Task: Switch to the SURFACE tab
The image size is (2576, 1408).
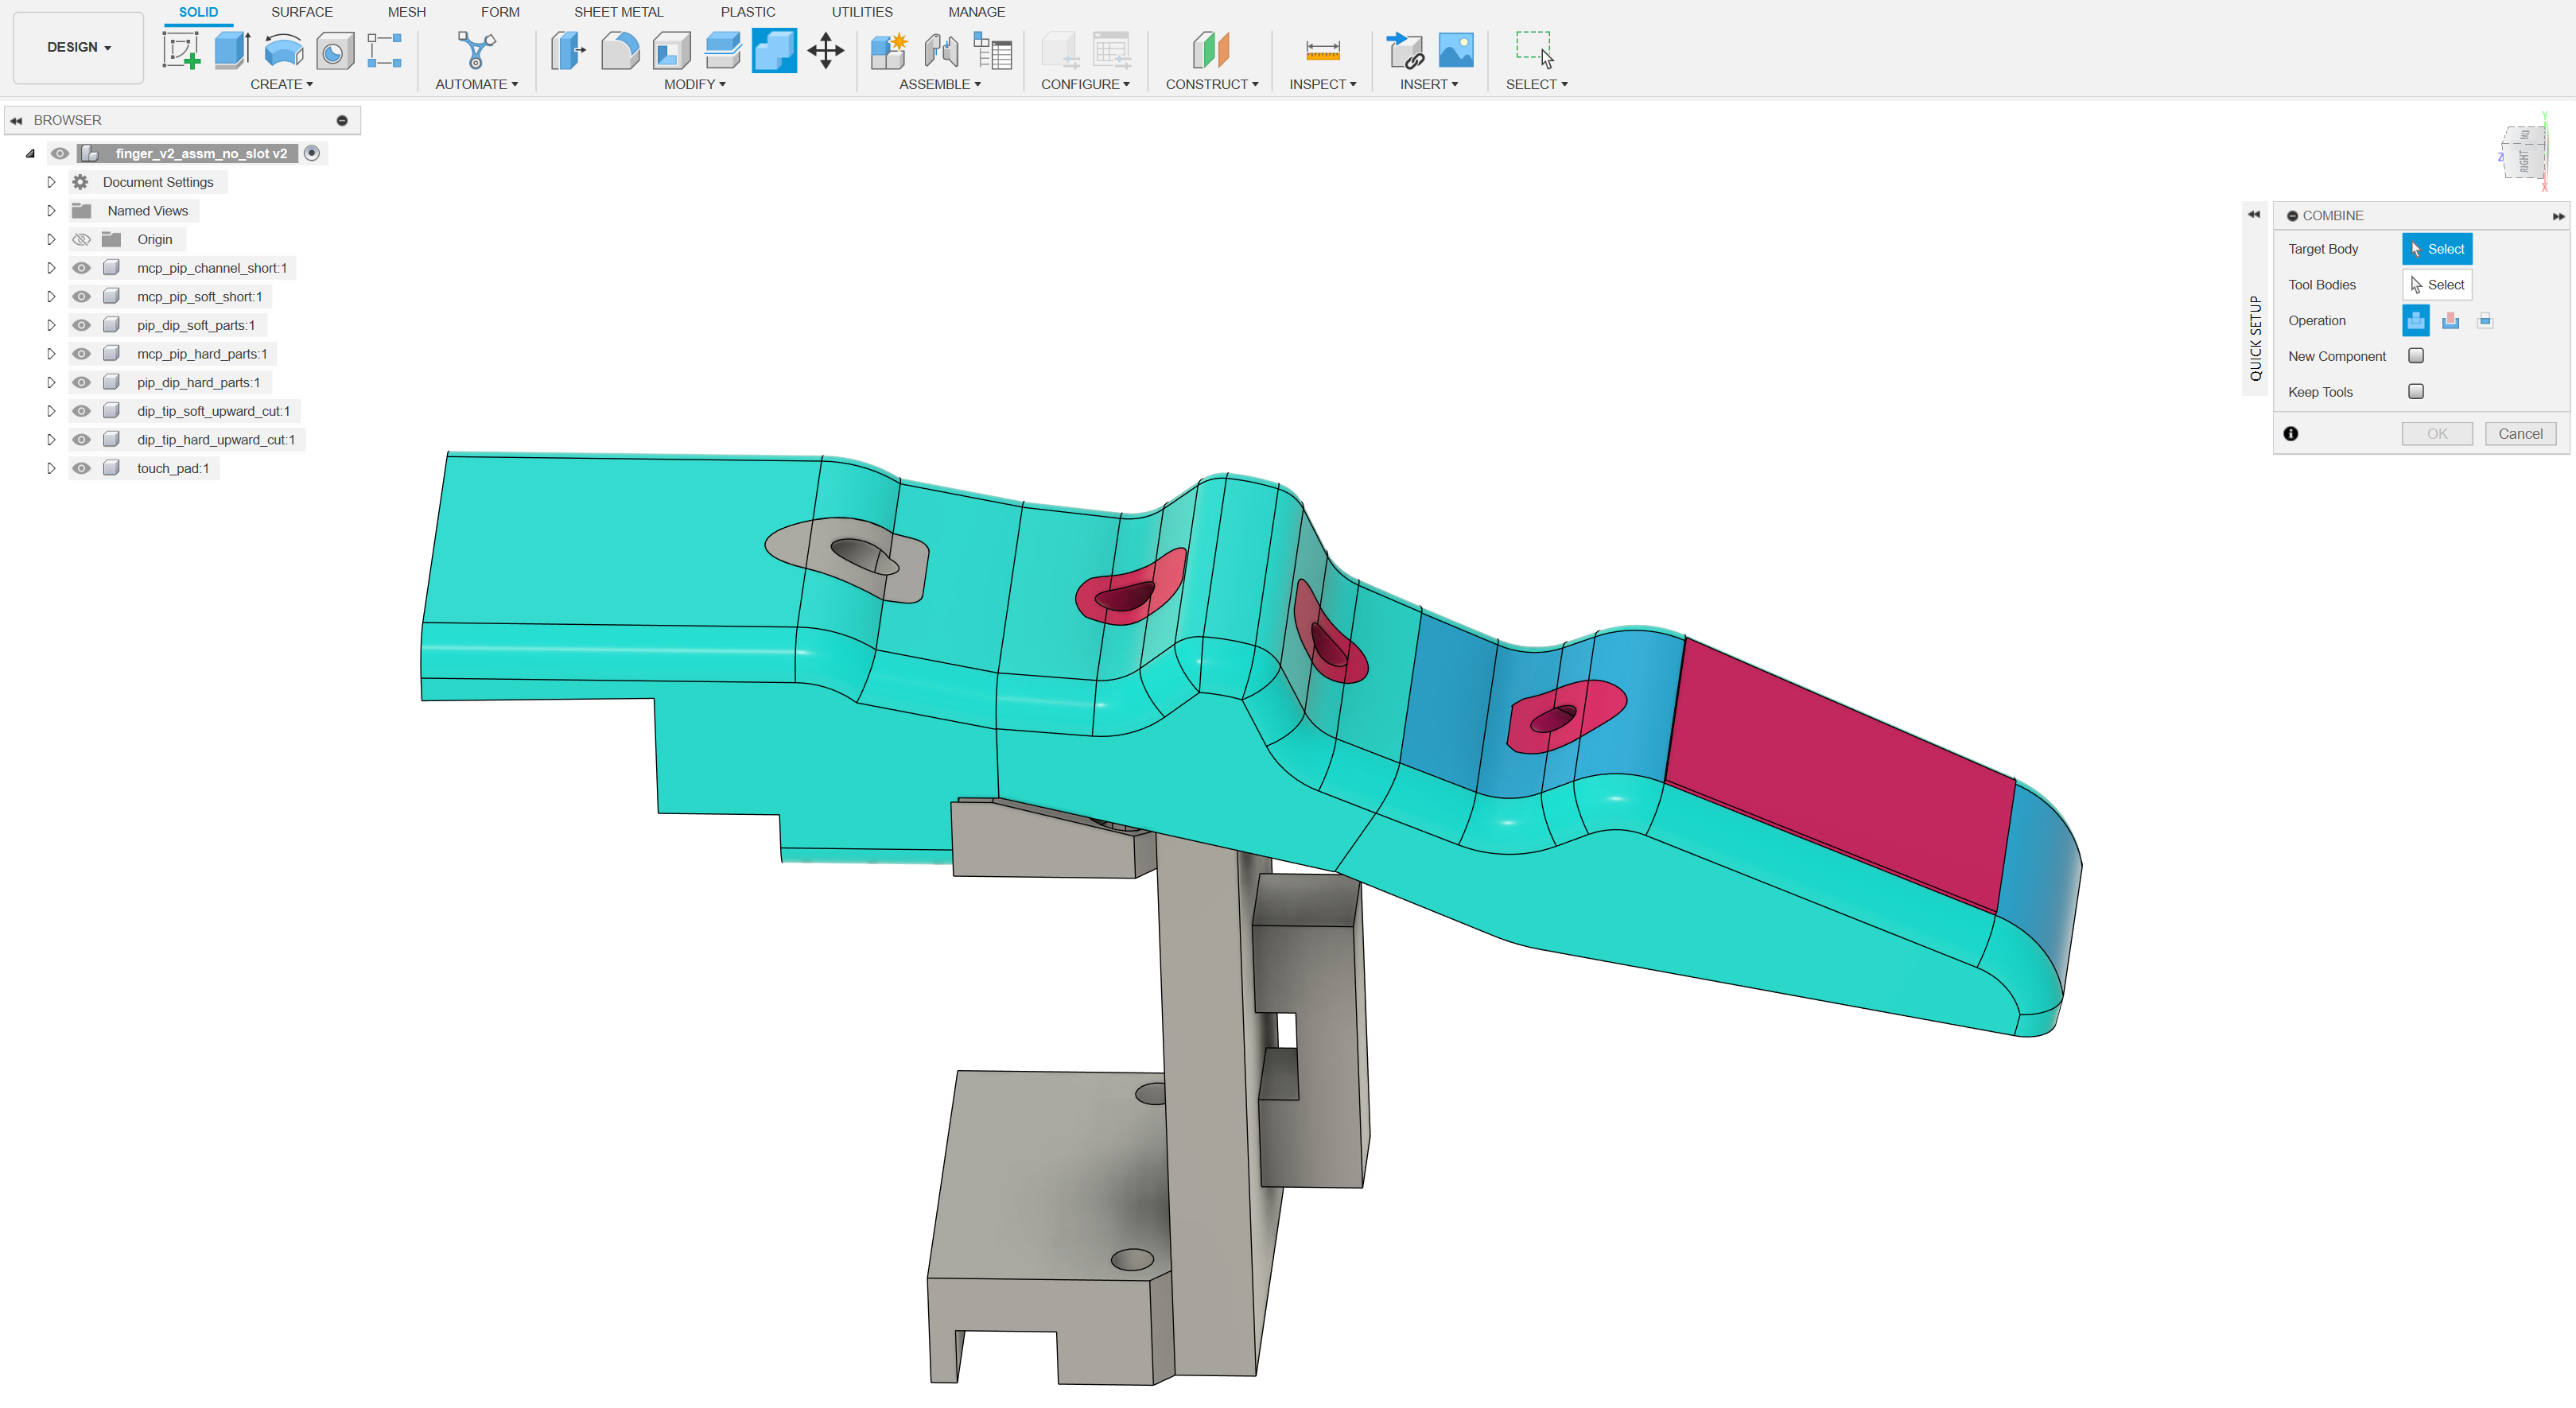Action: pos(301,12)
